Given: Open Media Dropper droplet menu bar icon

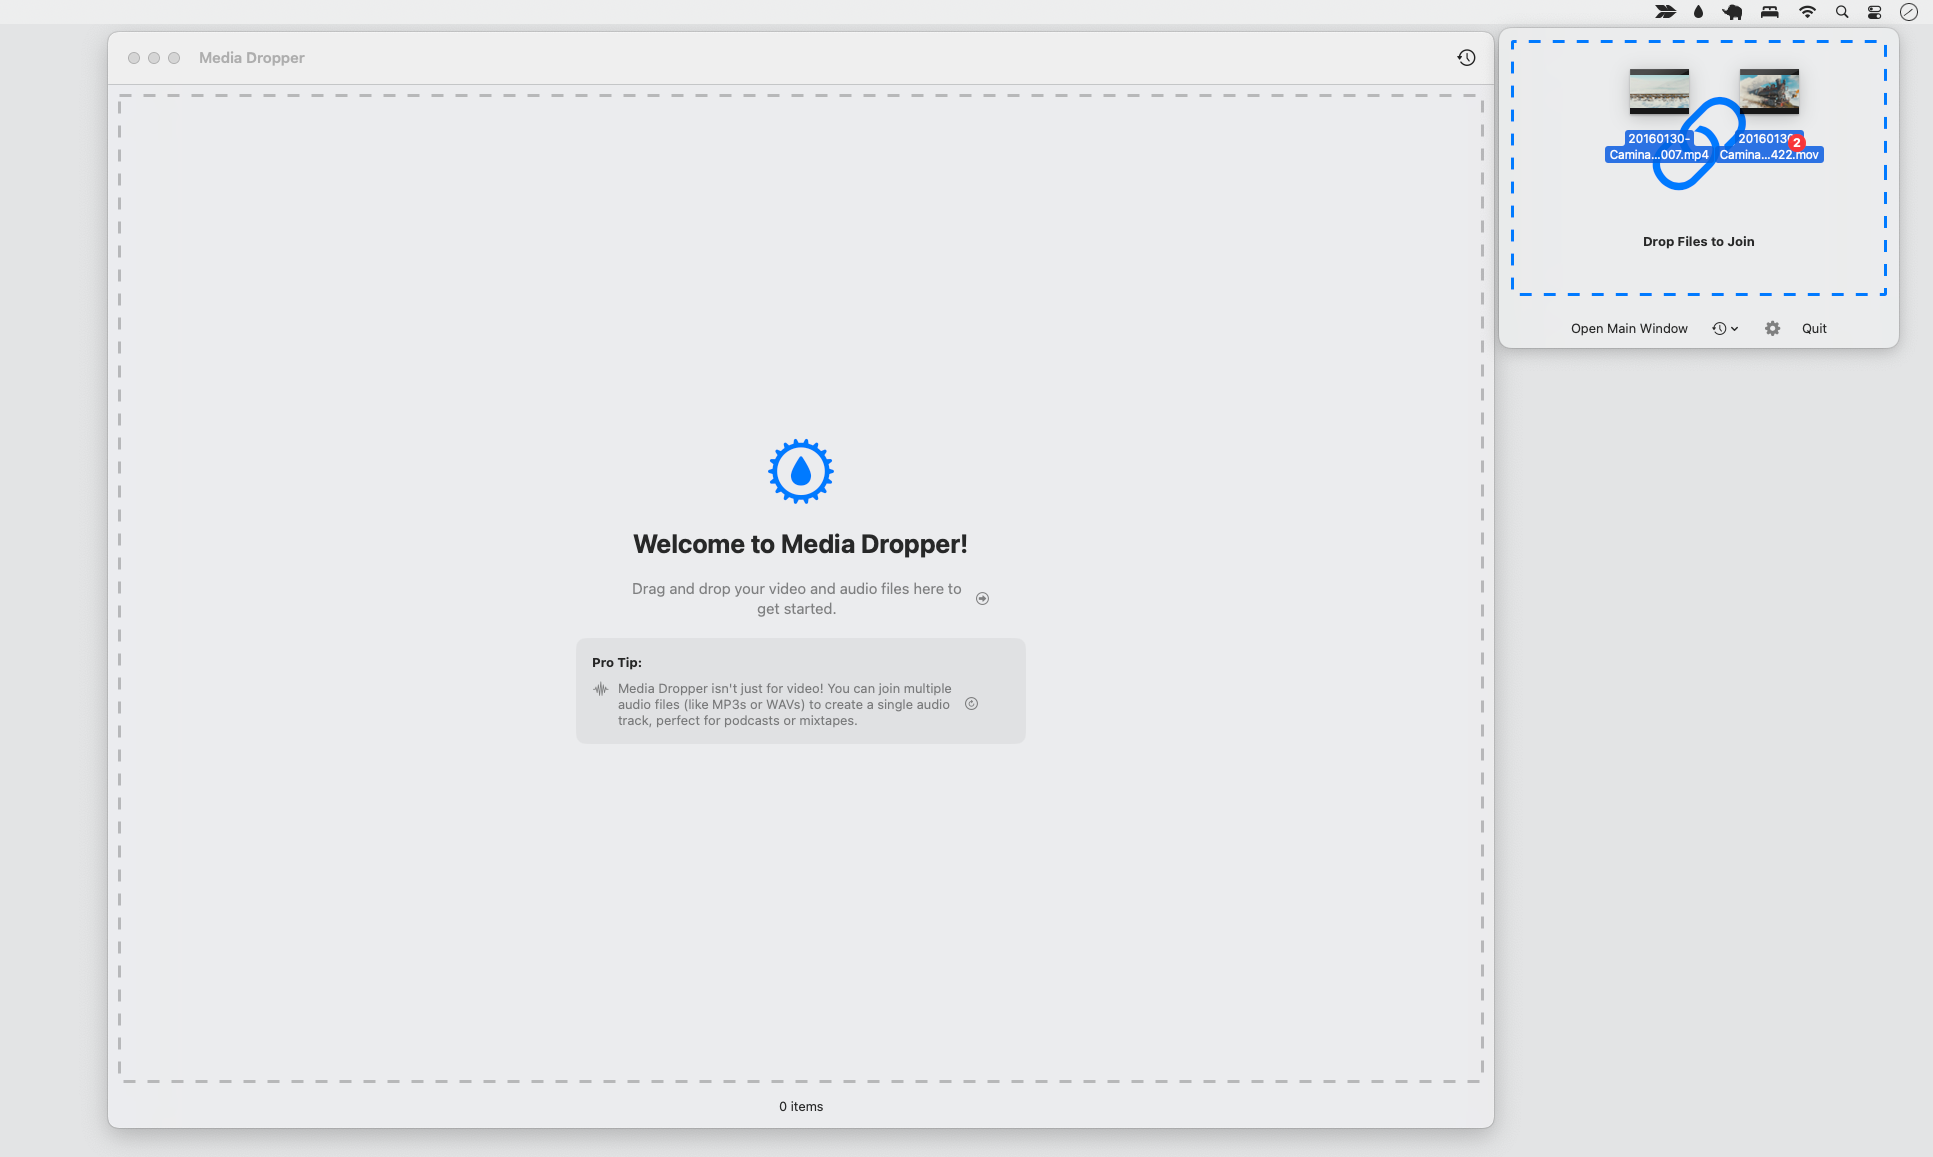Looking at the screenshot, I should 1698,12.
